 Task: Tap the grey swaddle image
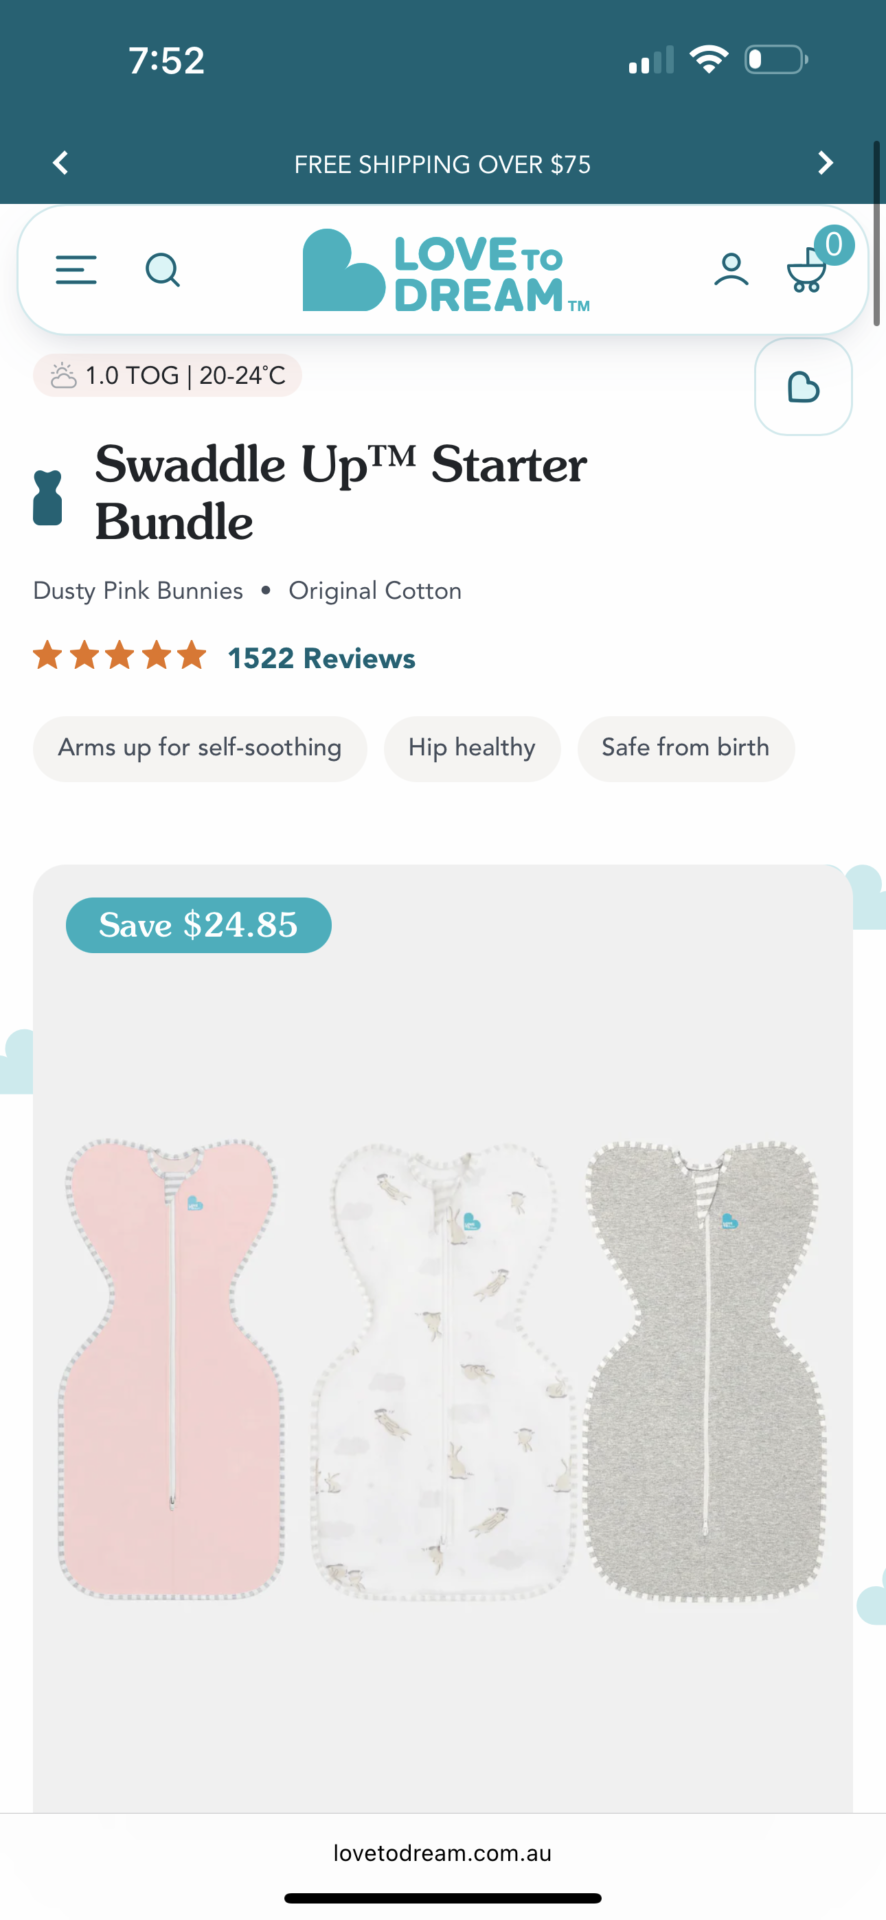coord(705,1370)
